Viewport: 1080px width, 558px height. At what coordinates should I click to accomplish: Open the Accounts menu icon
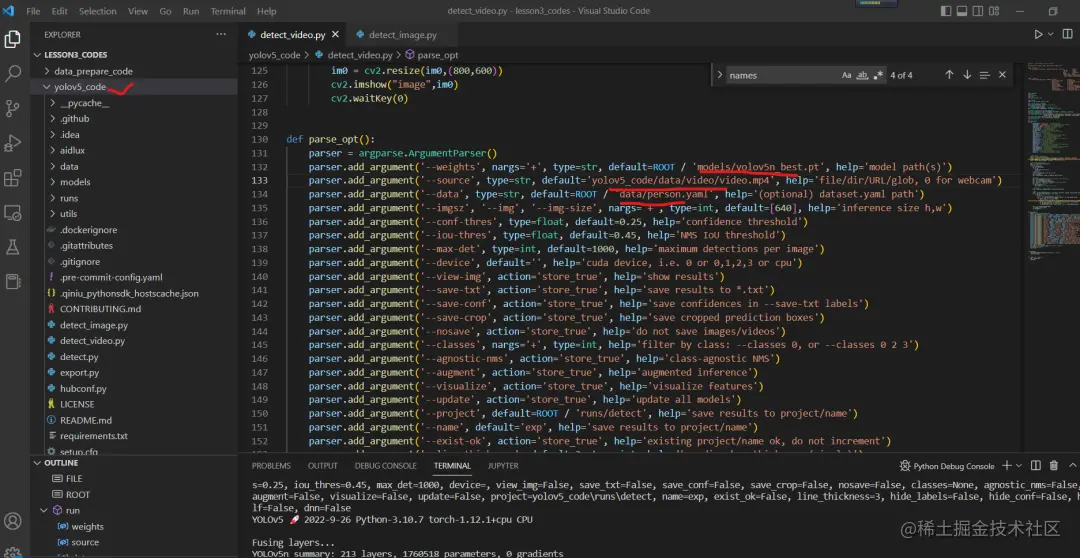coord(12,521)
